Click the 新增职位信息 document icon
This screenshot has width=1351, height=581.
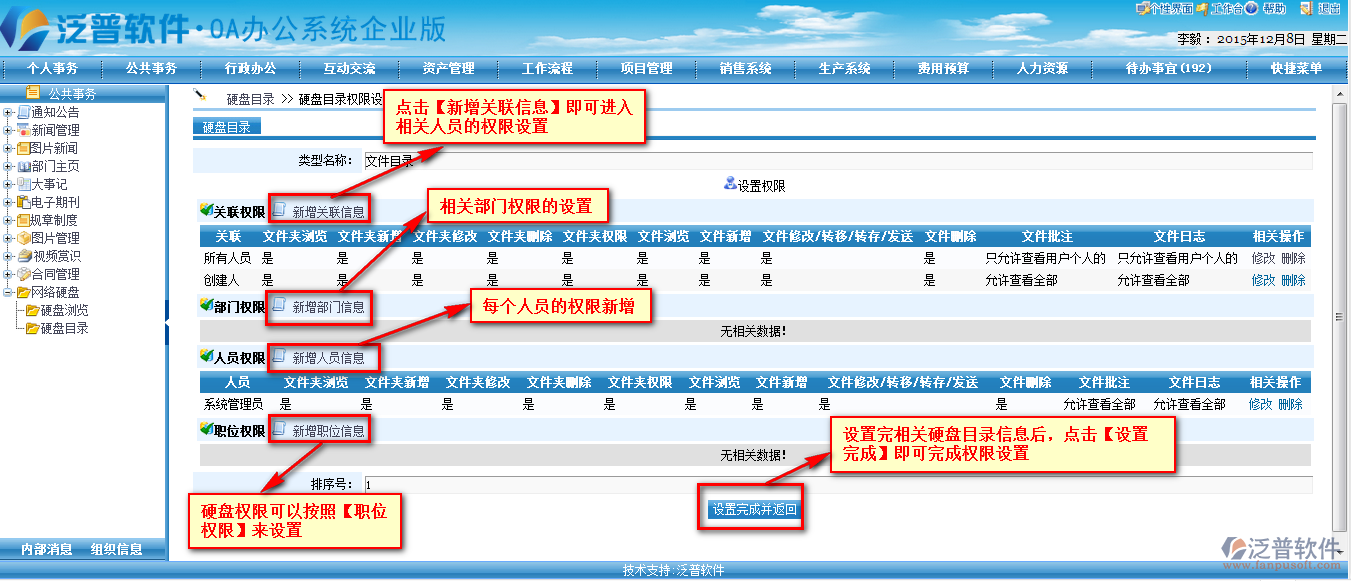click(x=280, y=430)
